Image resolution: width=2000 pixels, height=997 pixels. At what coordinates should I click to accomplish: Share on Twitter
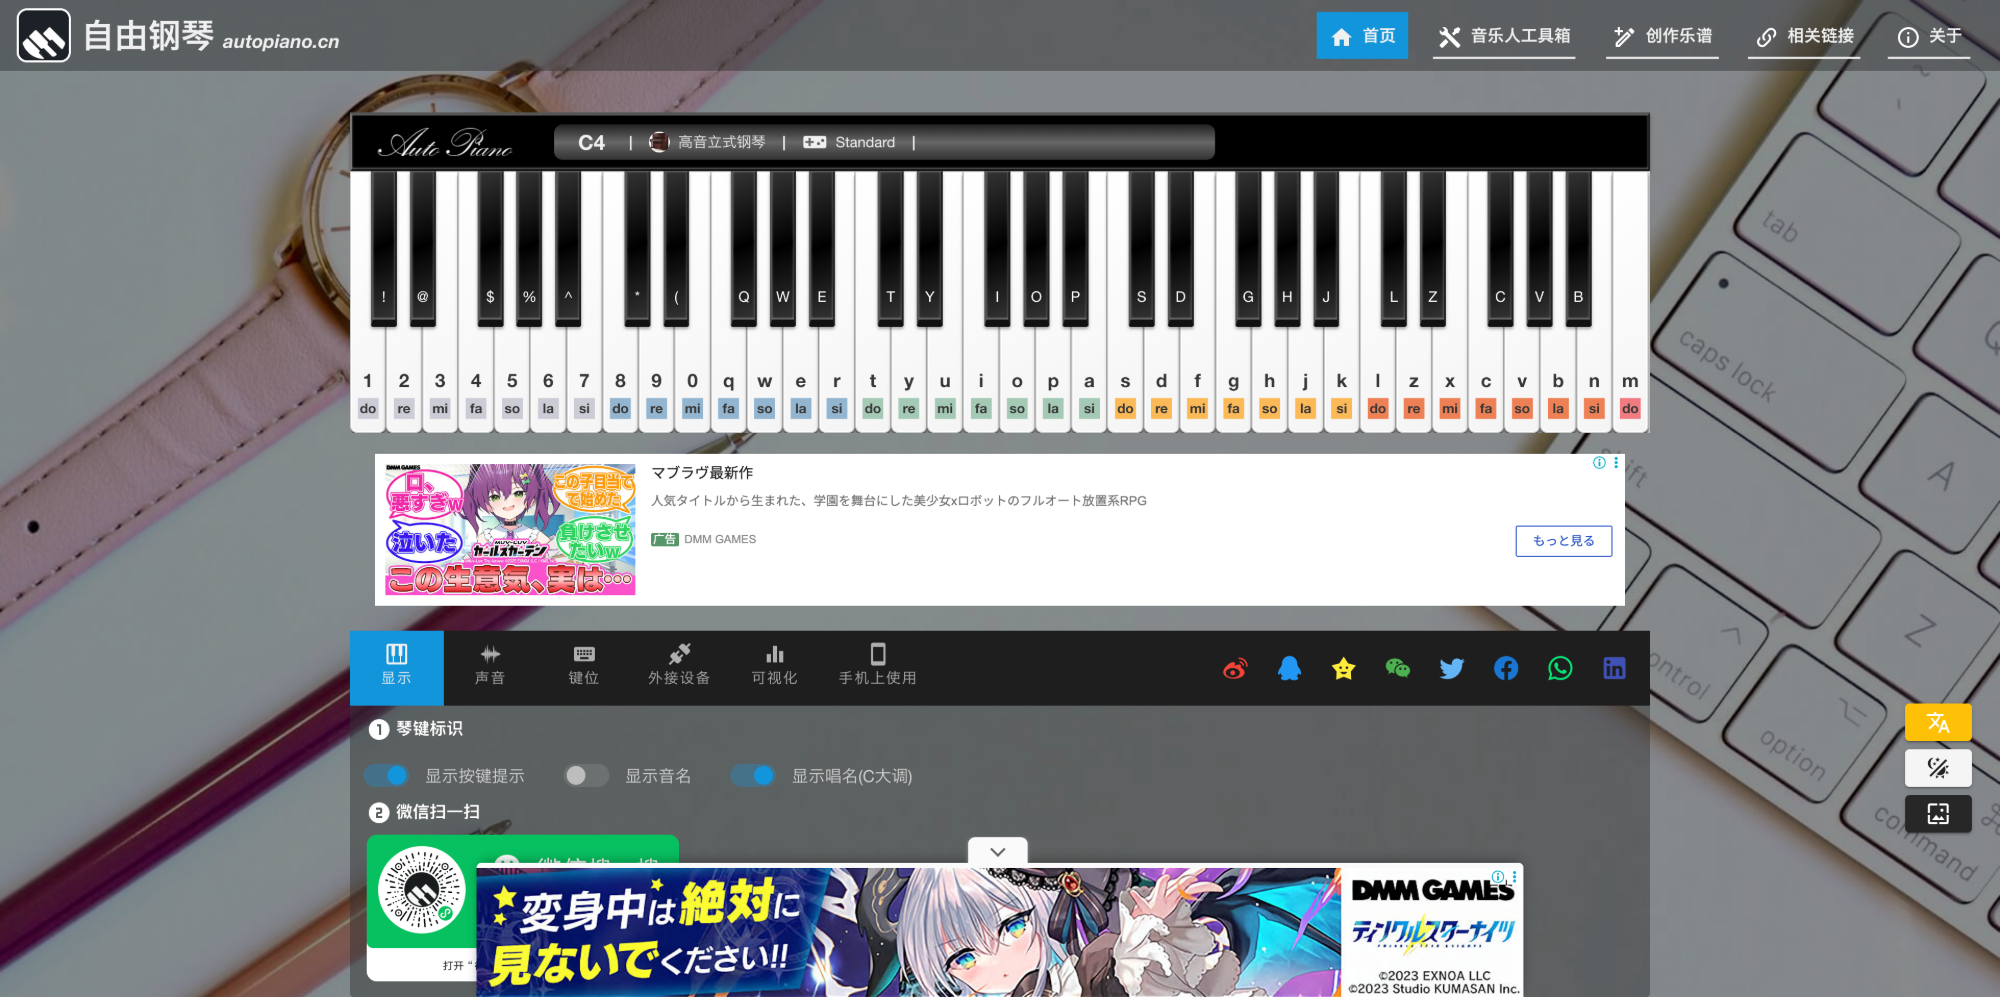click(1451, 668)
